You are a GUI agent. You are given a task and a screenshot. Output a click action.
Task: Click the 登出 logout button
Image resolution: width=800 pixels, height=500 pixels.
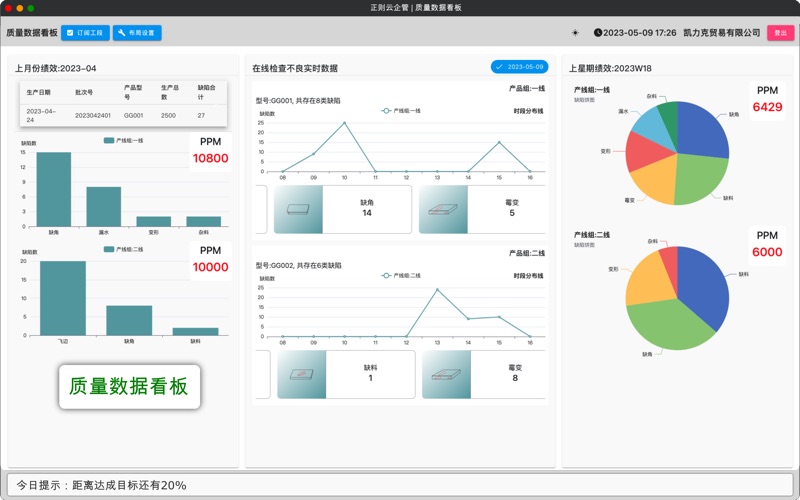[x=781, y=33]
